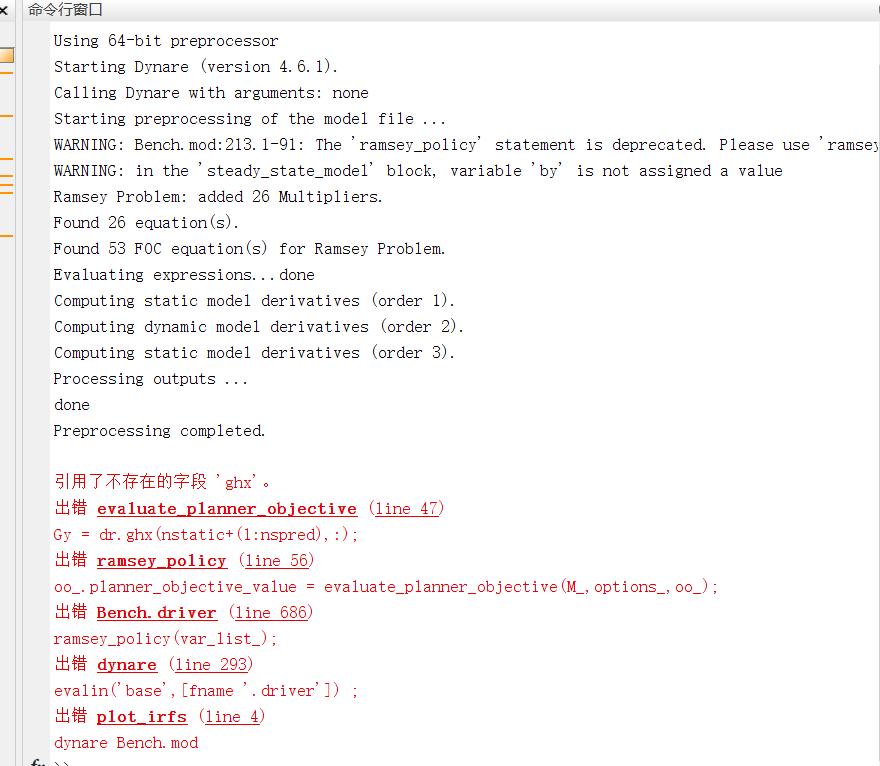Open the ramsey_policy error link
This screenshot has width=880, height=766.
click(x=161, y=561)
